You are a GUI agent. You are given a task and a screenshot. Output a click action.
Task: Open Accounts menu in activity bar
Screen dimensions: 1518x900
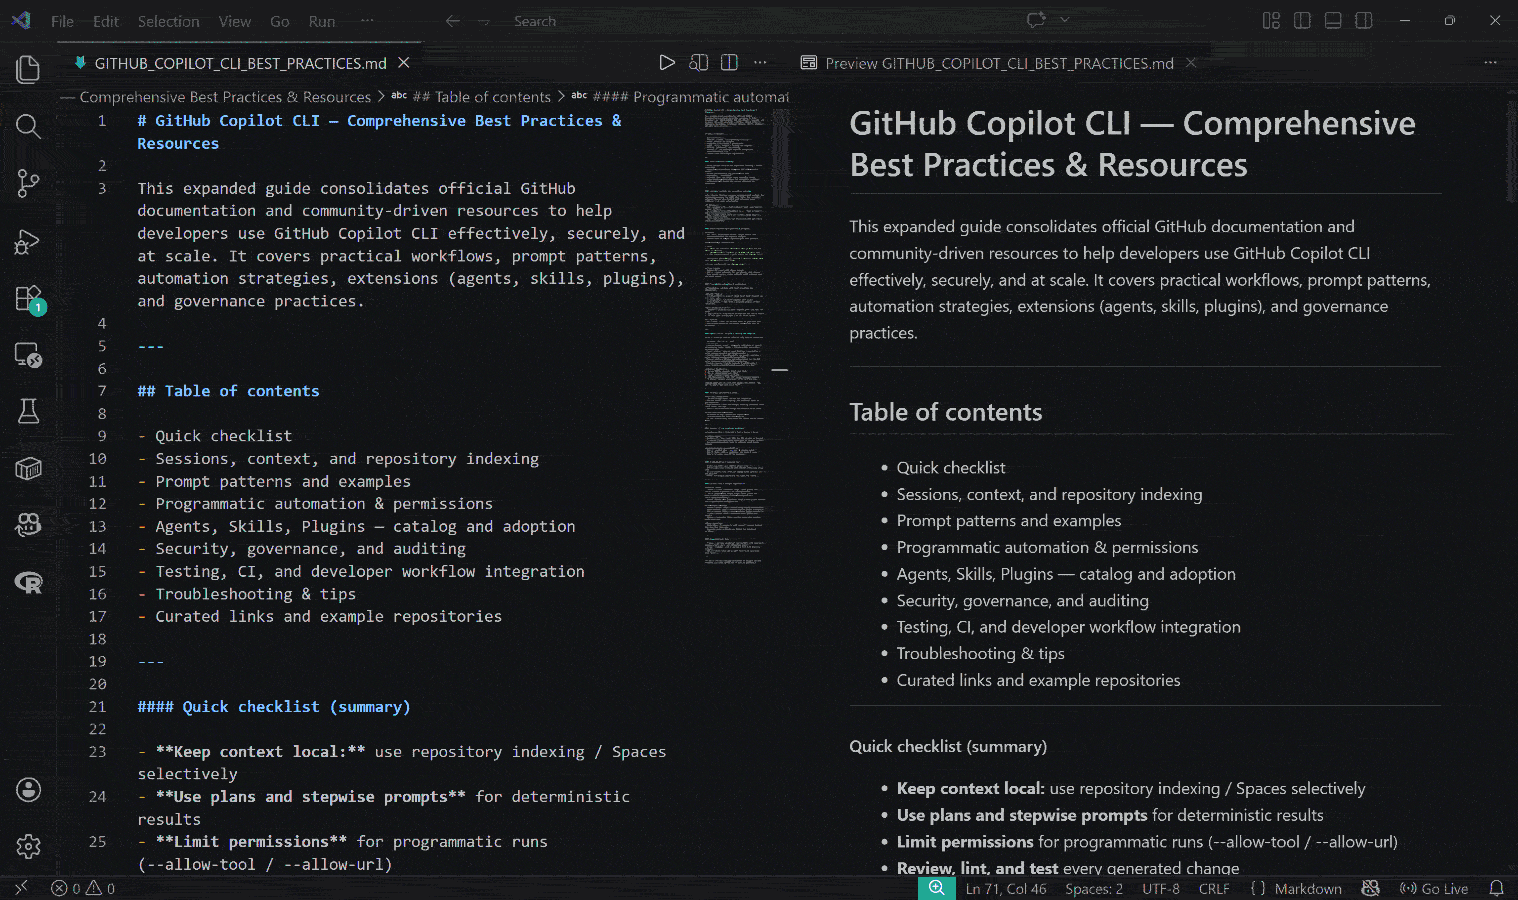point(28,790)
